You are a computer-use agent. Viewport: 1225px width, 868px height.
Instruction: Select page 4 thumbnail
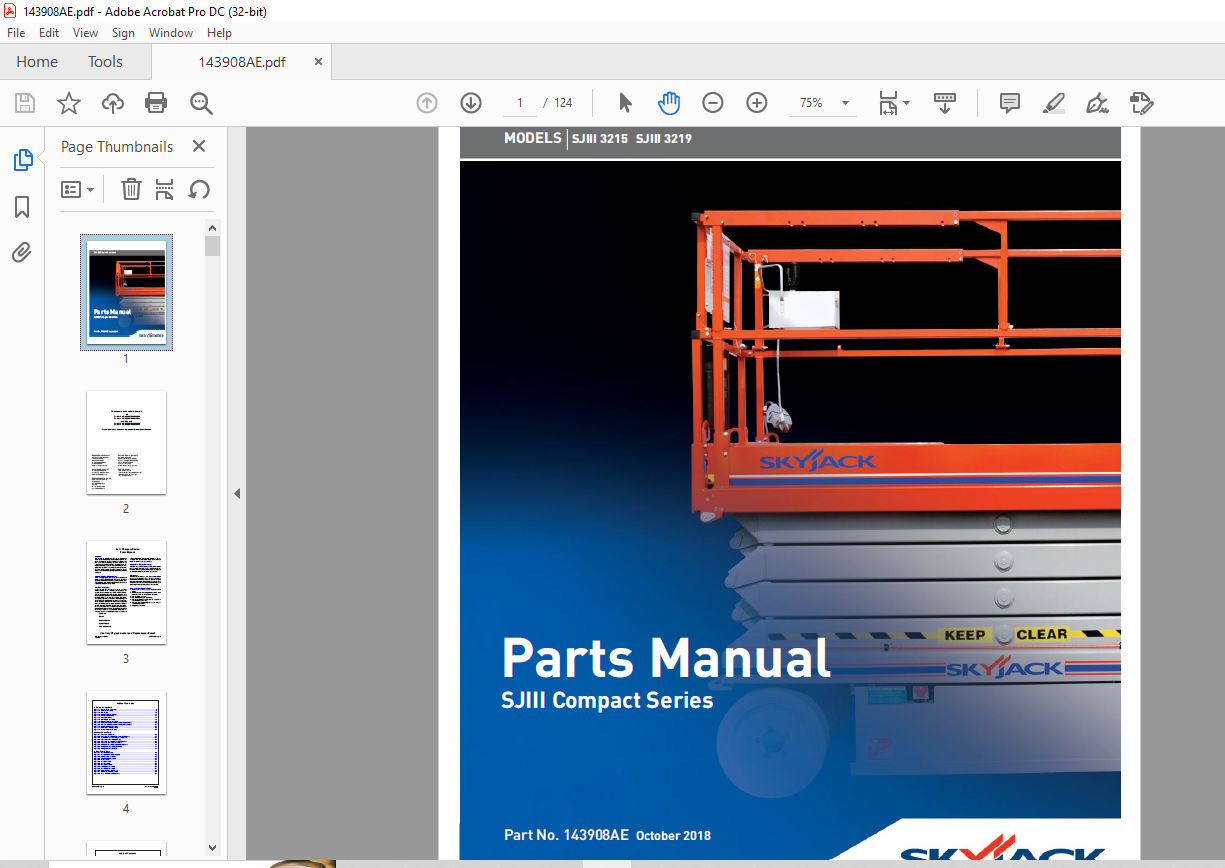[x=126, y=742]
